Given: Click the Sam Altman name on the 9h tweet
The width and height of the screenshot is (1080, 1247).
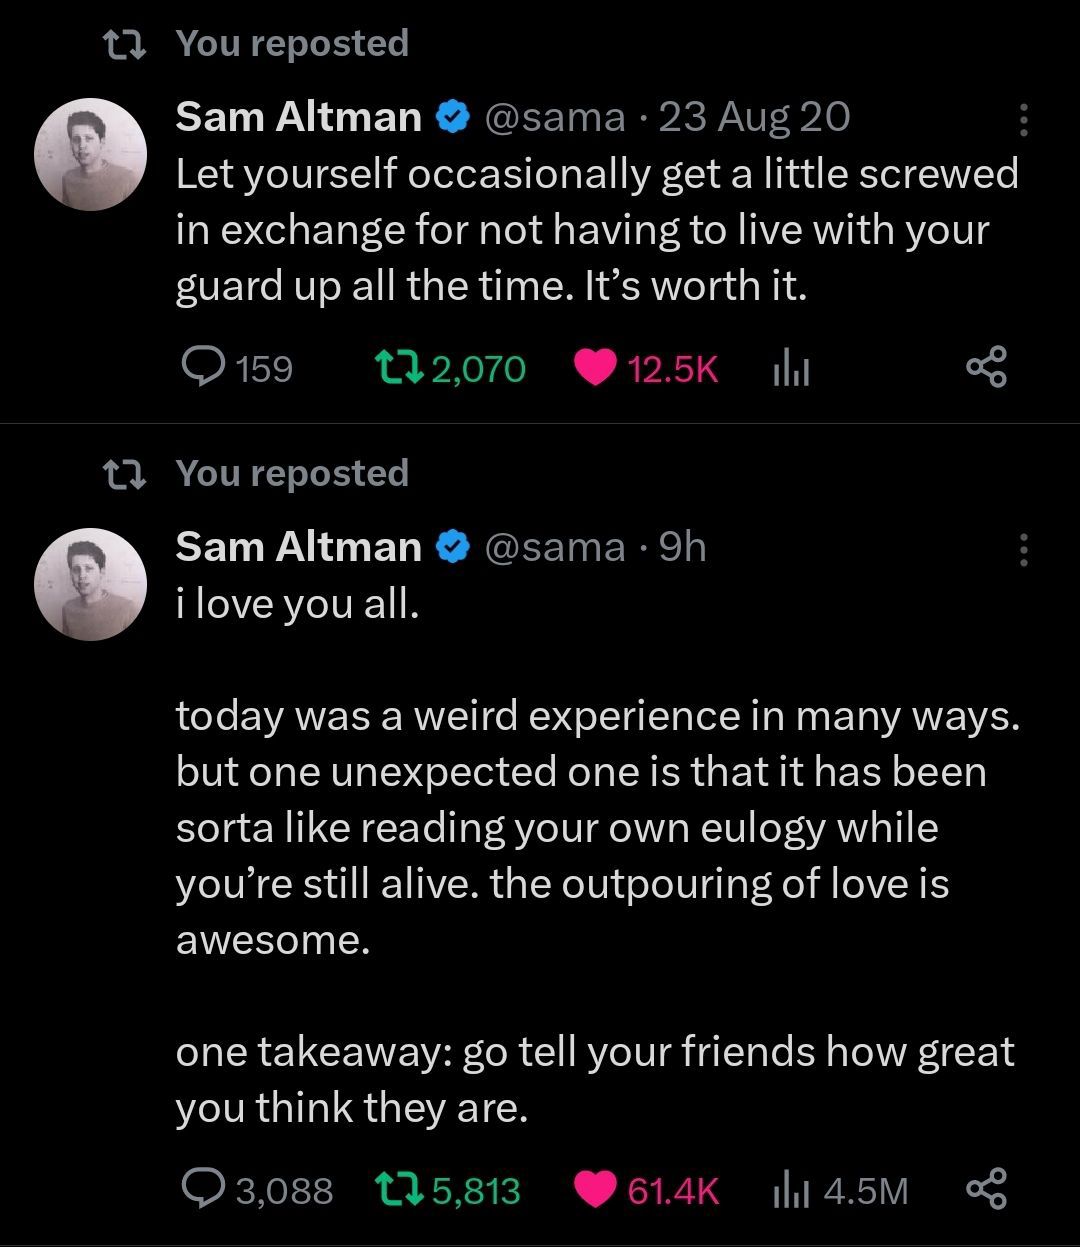Looking at the screenshot, I should coord(298,547).
